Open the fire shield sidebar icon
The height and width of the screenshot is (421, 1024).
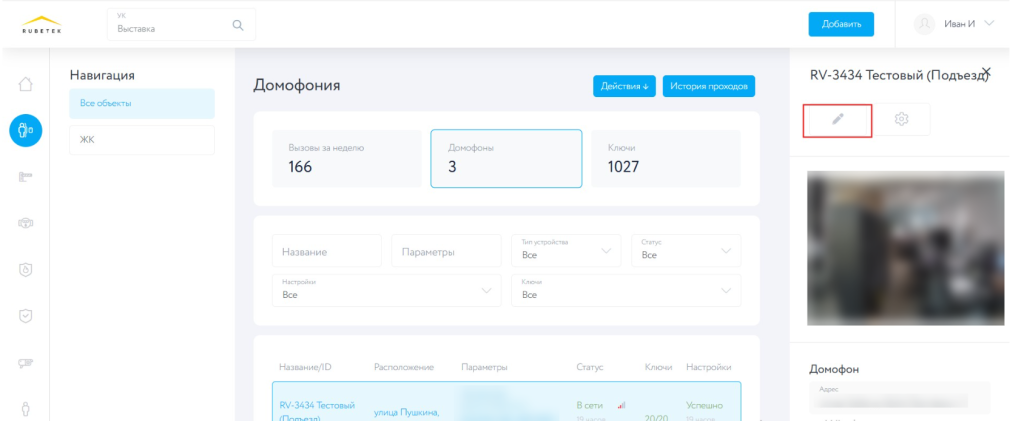point(25,270)
